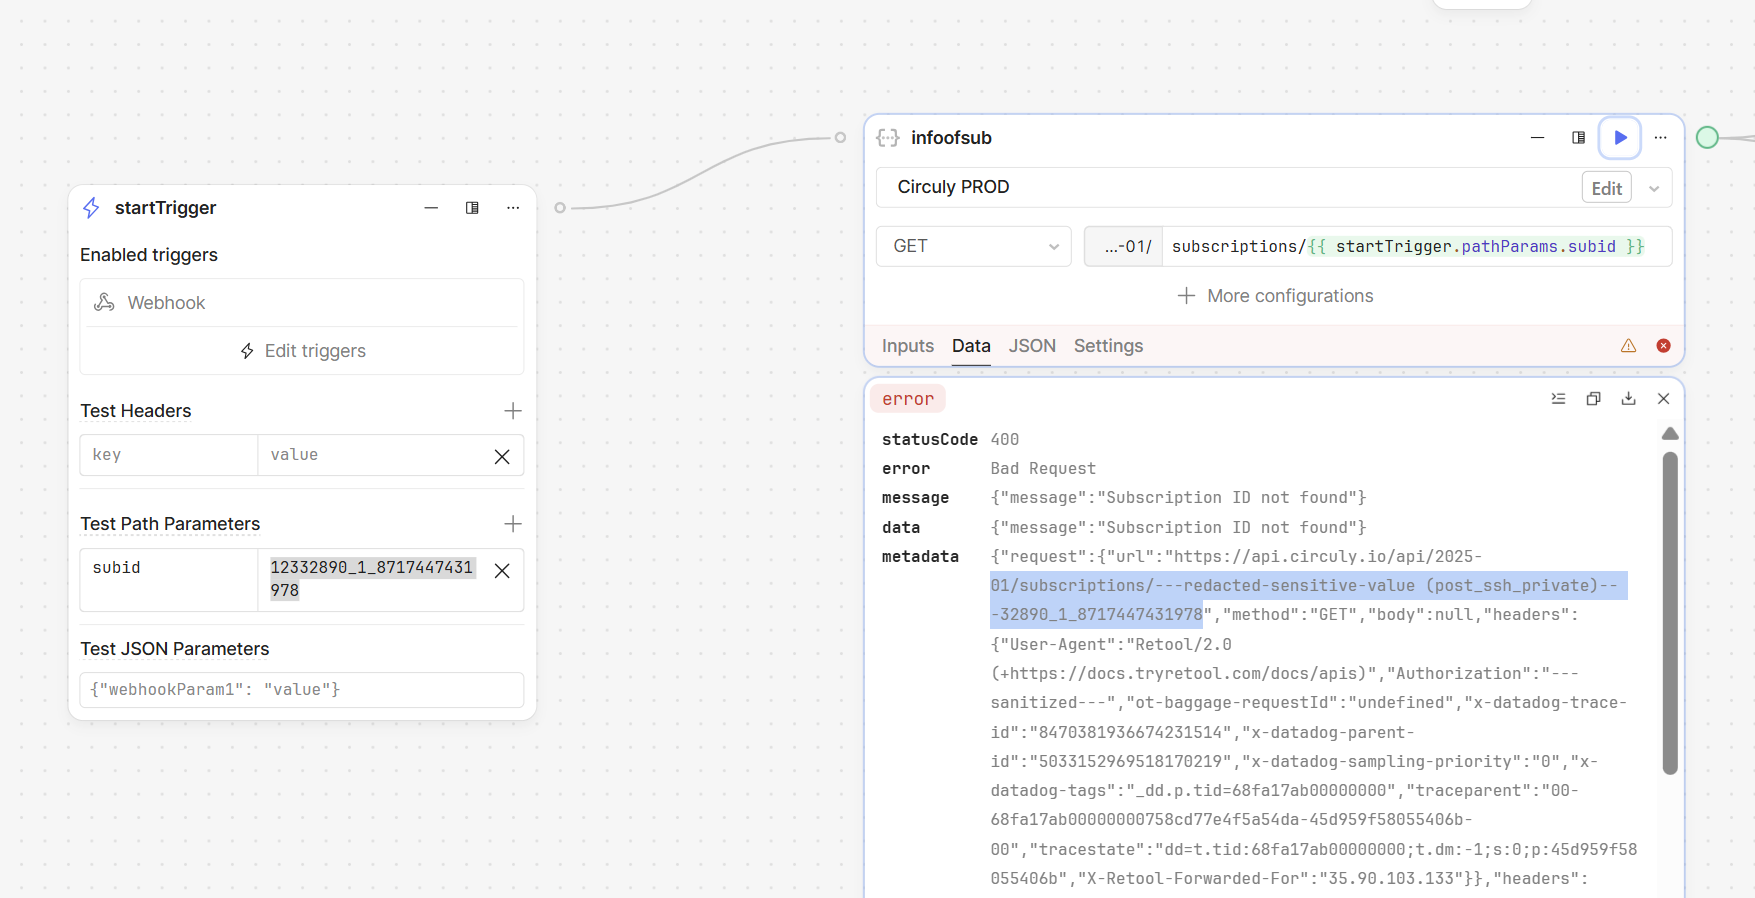Image resolution: width=1755 pixels, height=898 pixels.
Task: Expand More configurations section
Action: (1275, 296)
